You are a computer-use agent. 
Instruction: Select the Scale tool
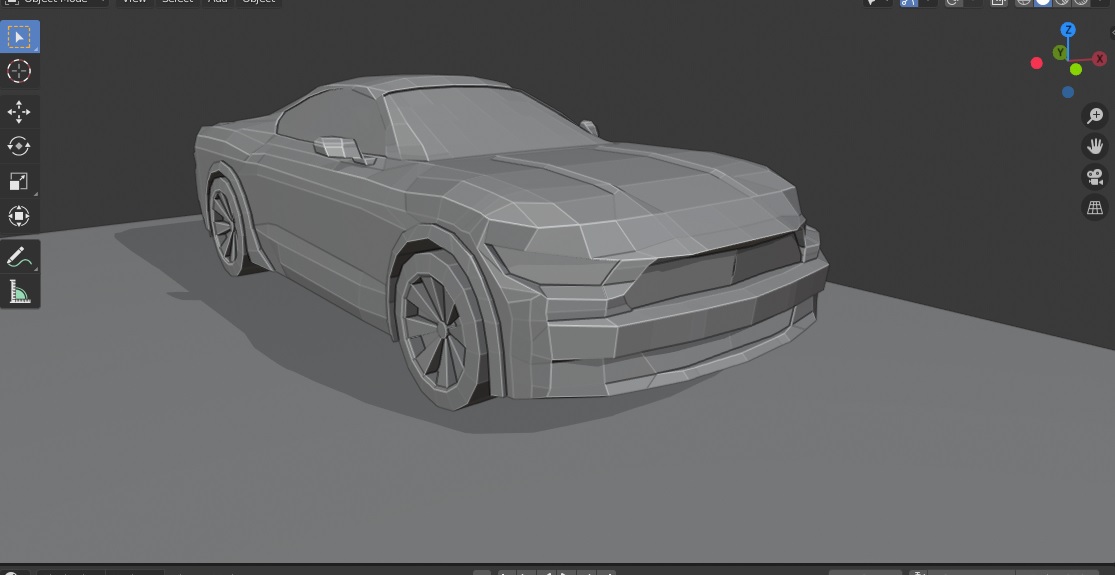click(x=19, y=181)
